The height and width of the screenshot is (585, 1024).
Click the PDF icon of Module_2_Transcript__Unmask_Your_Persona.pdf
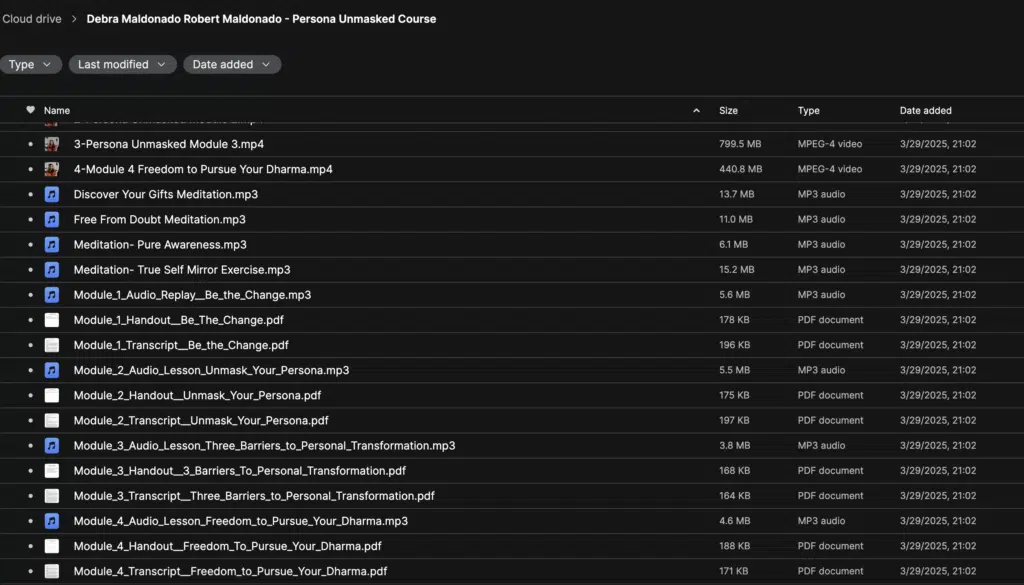[x=52, y=420]
